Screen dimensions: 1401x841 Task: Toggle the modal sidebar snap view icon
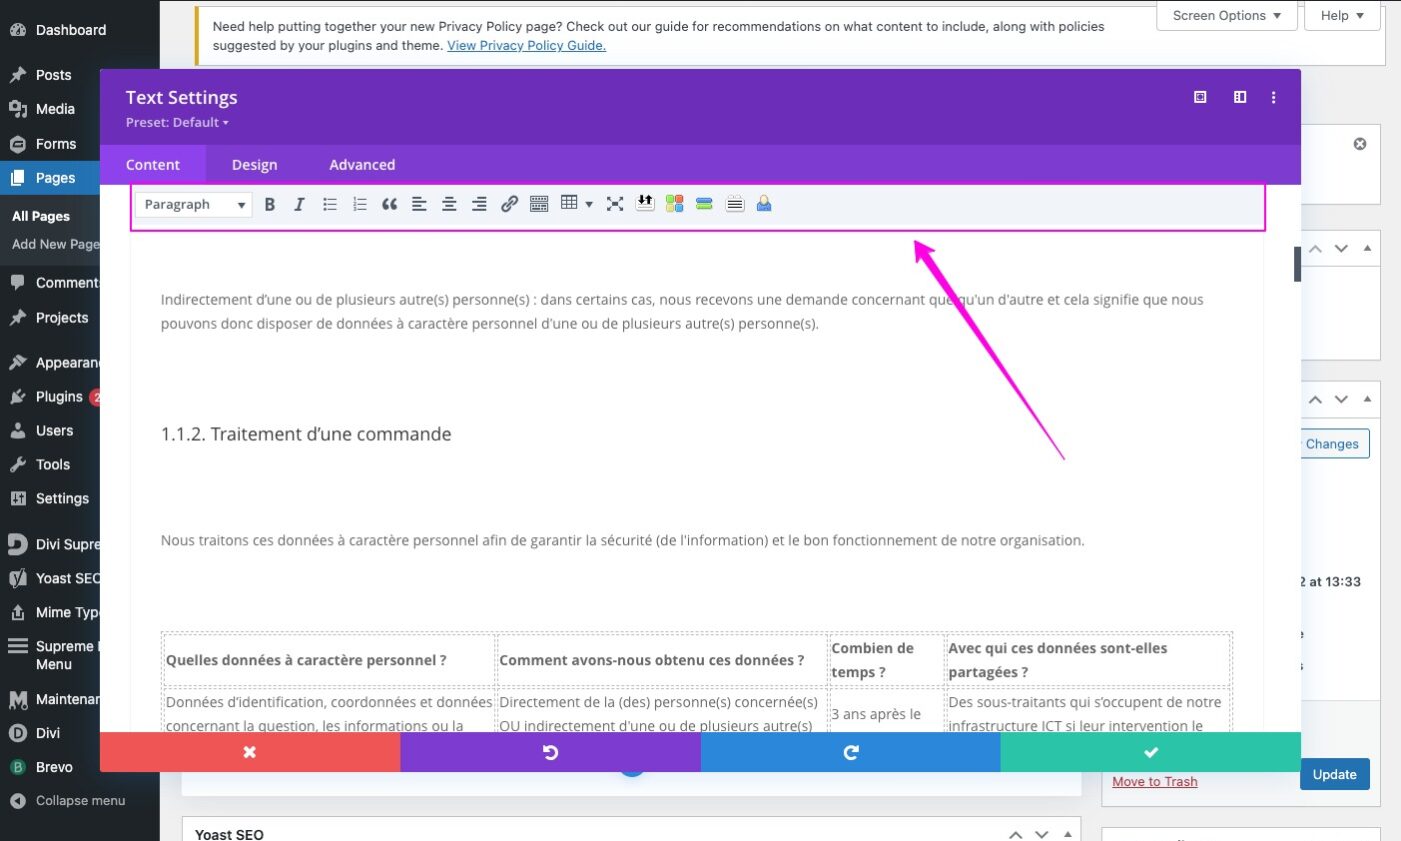(1240, 97)
